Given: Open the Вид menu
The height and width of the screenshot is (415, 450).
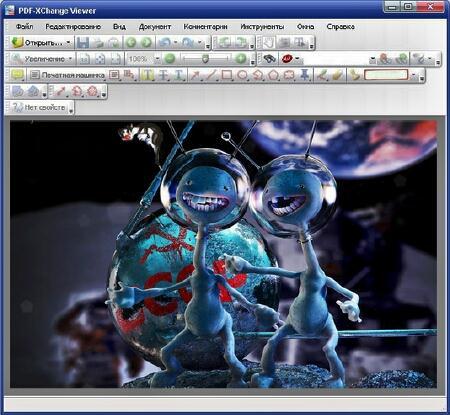Looking at the screenshot, I should [119, 26].
